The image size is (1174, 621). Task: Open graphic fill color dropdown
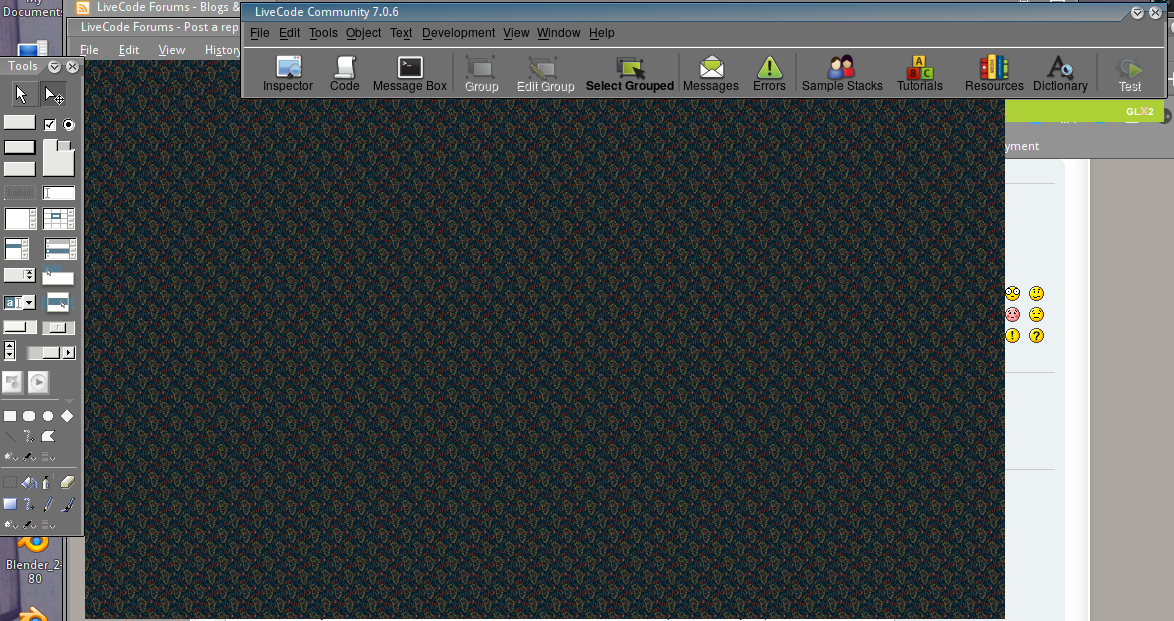click(x=10, y=456)
